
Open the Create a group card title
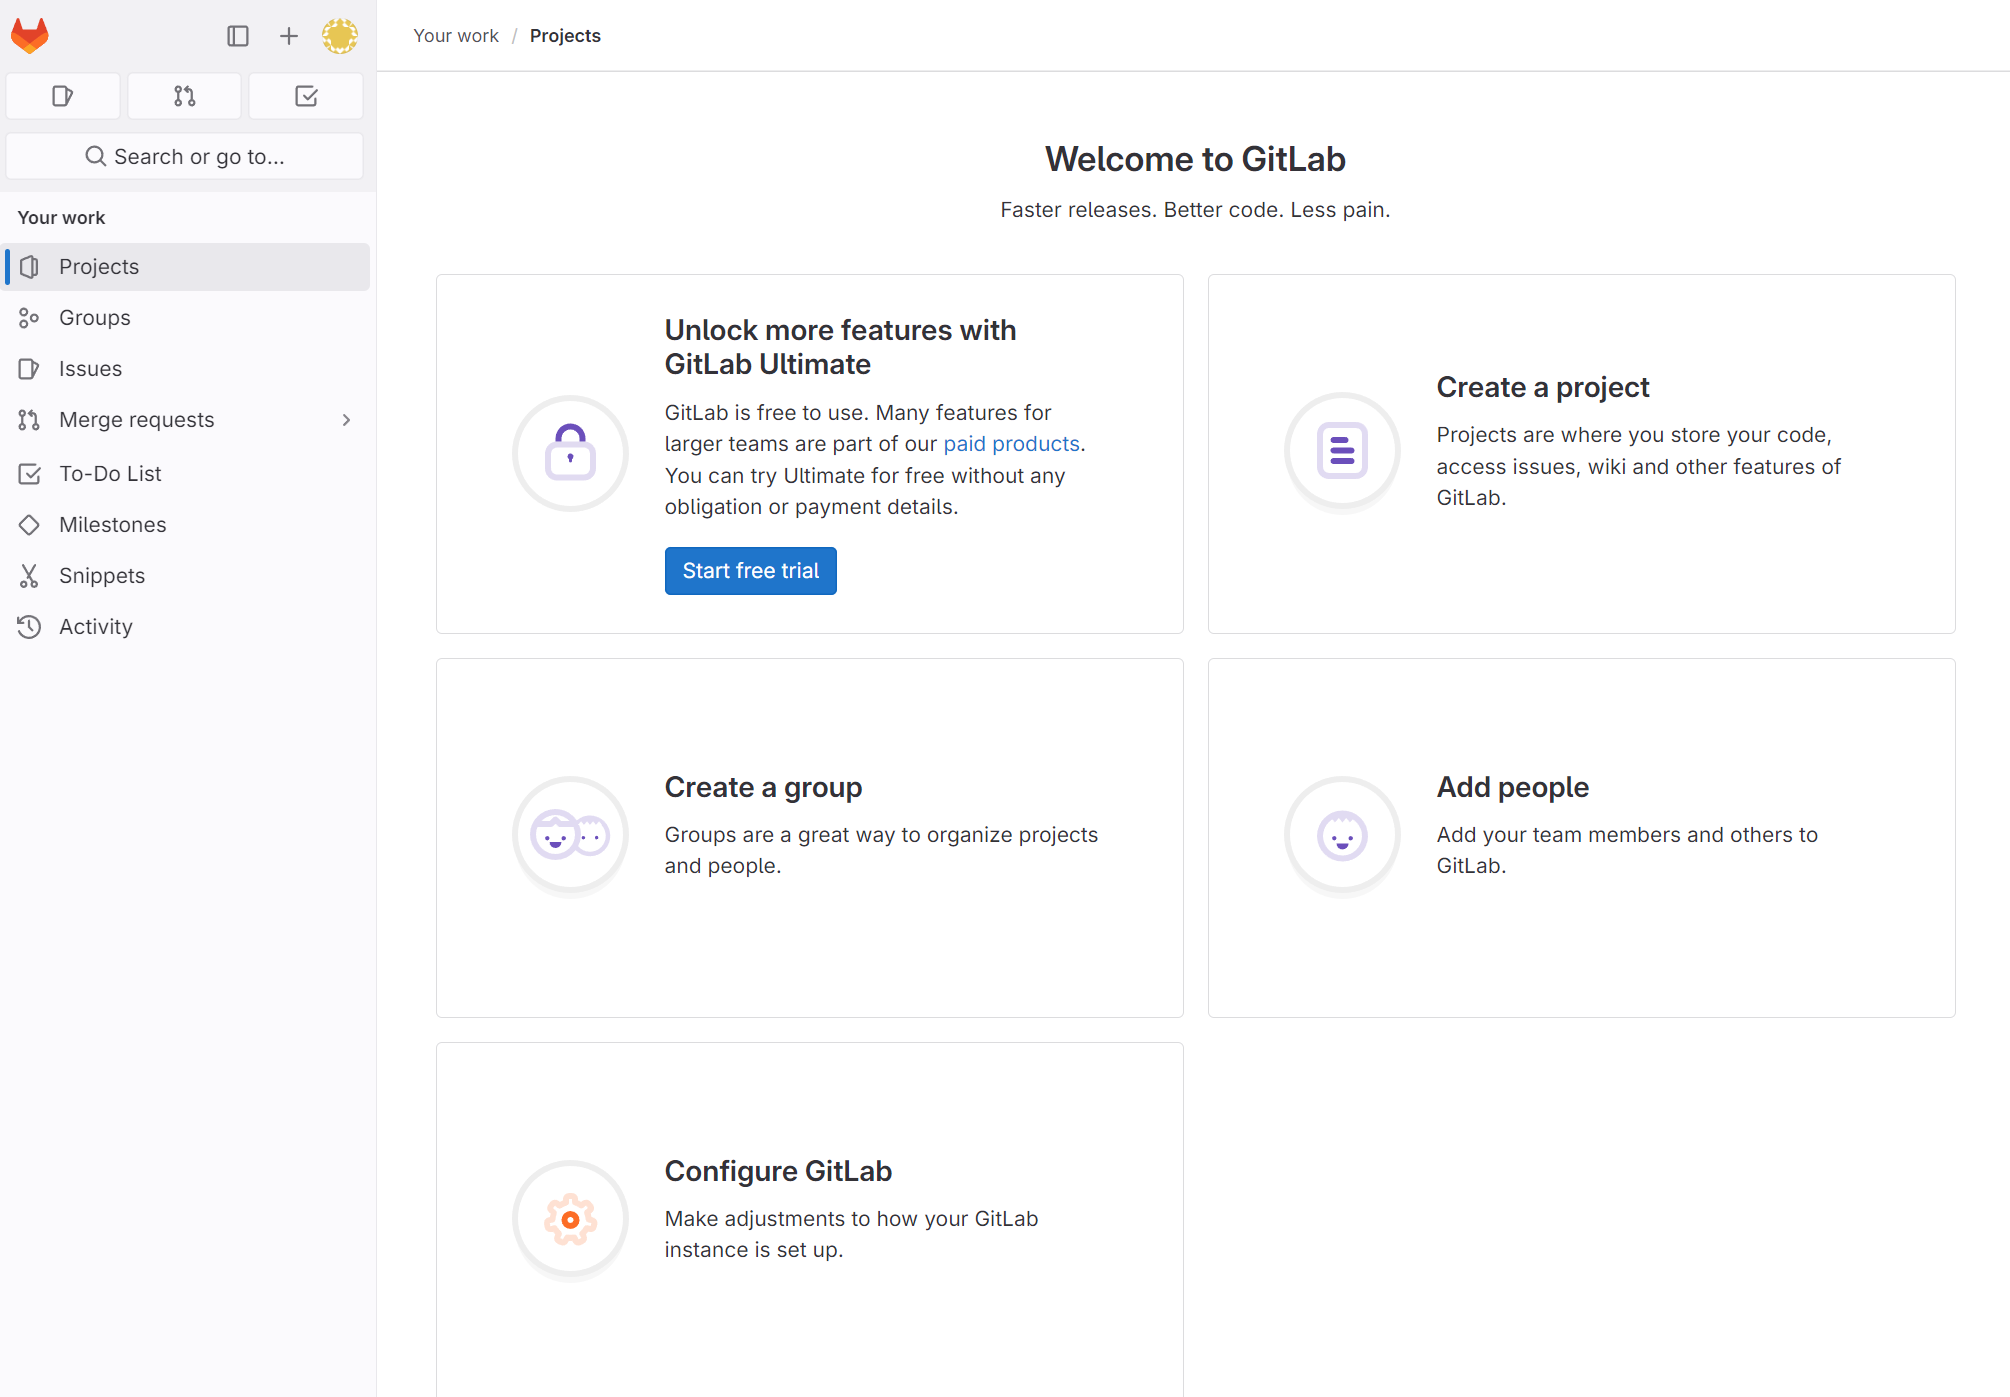[x=763, y=788]
